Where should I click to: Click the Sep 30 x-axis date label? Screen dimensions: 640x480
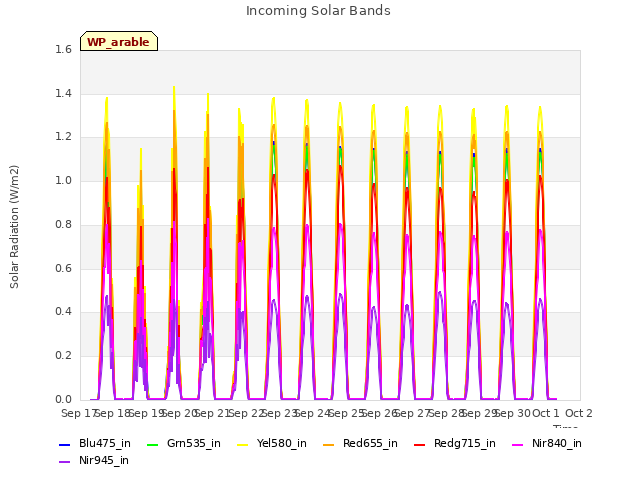pyautogui.click(x=513, y=413)
